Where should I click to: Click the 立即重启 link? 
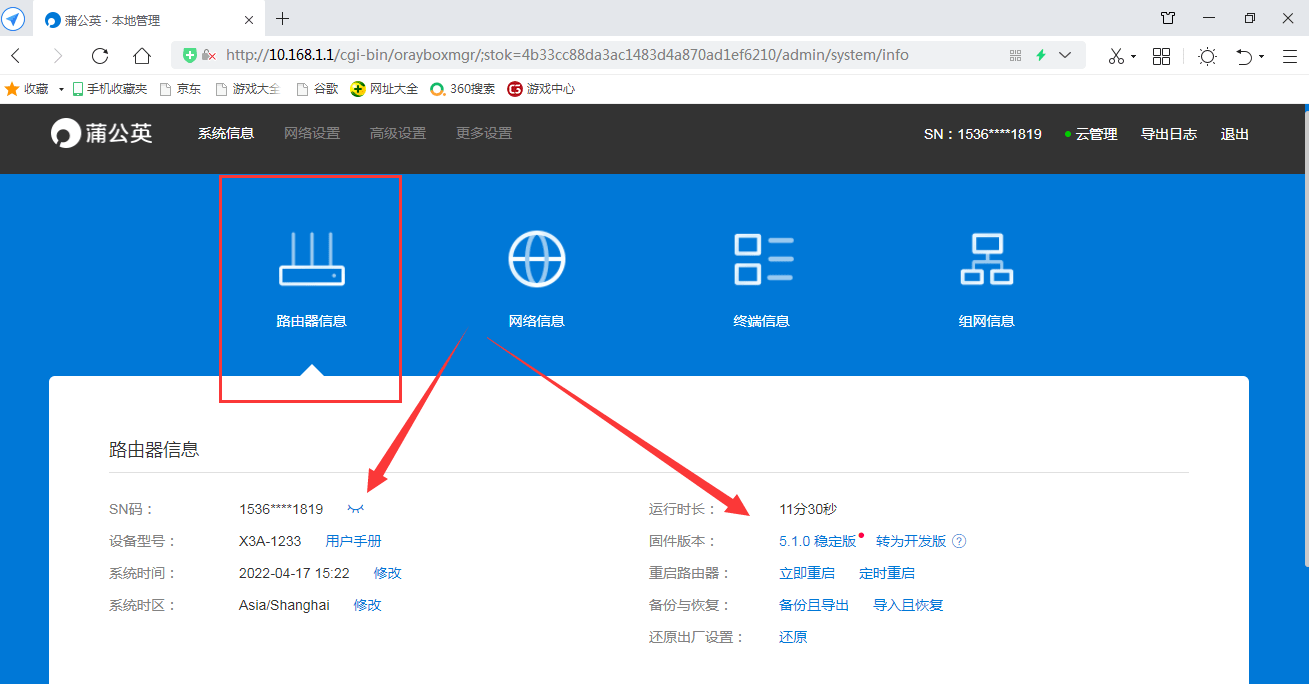(806, 574)
